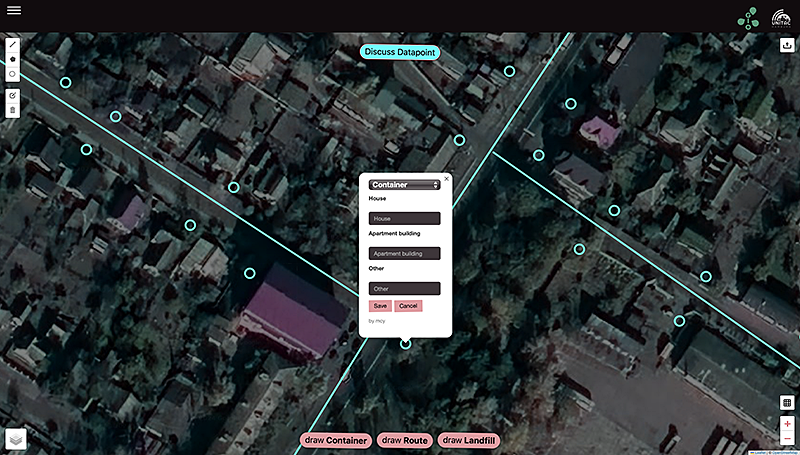This screenshot has width=800, height=455.
Task: Cancel the datapoint popup form
Action: coord(408,305)
